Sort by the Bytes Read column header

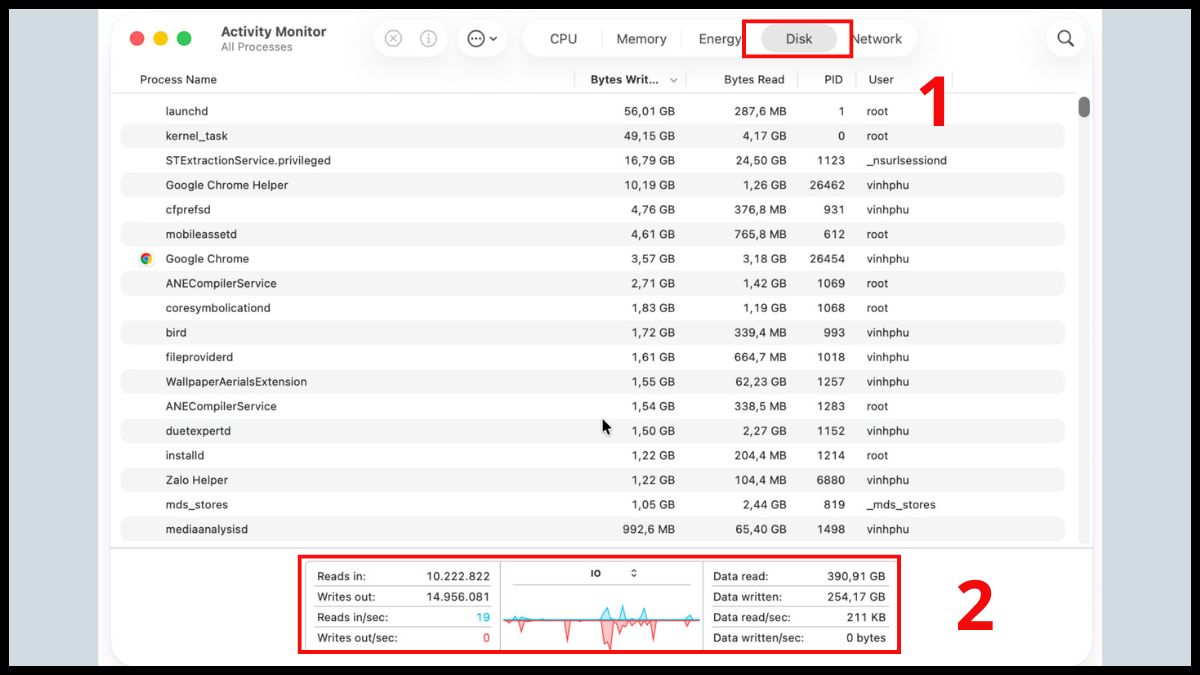point(753,80)
